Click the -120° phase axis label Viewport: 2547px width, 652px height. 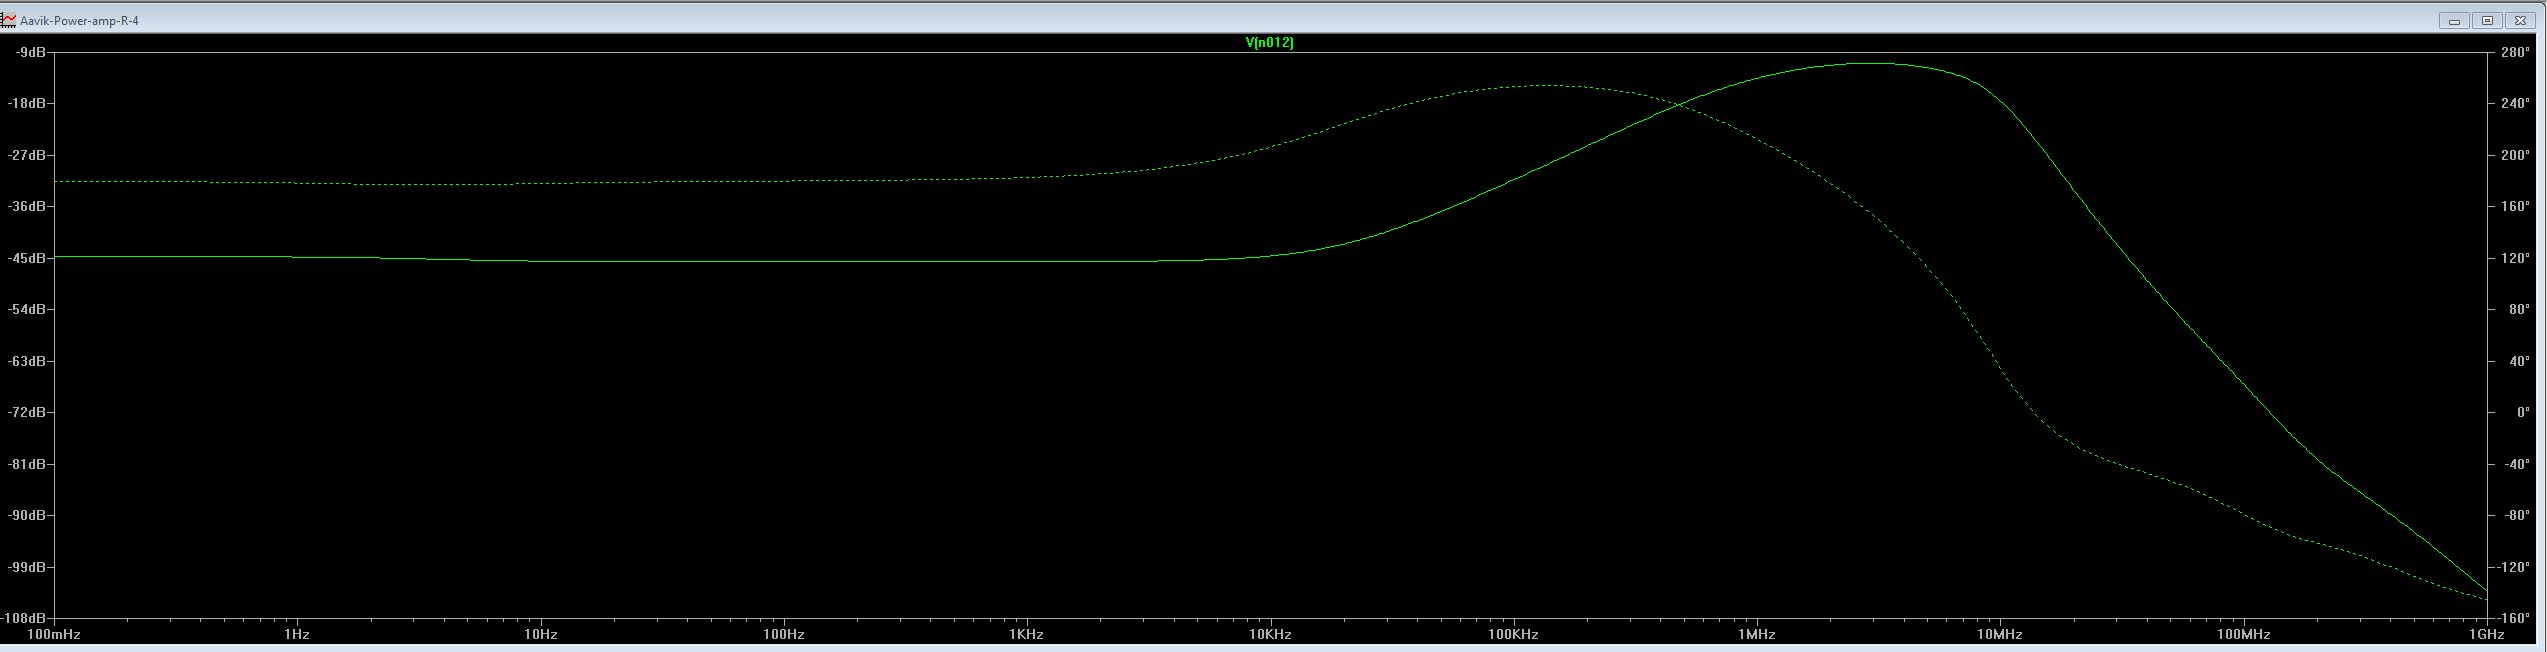click(x=2513, y=567)
